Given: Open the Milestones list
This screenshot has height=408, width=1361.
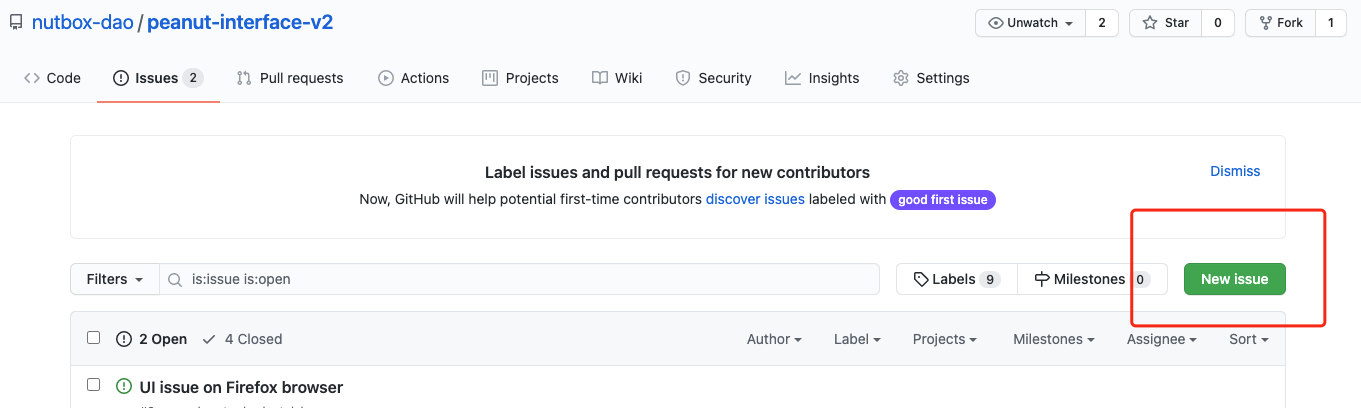Looking at the screenshot, I should [1091, 280].
